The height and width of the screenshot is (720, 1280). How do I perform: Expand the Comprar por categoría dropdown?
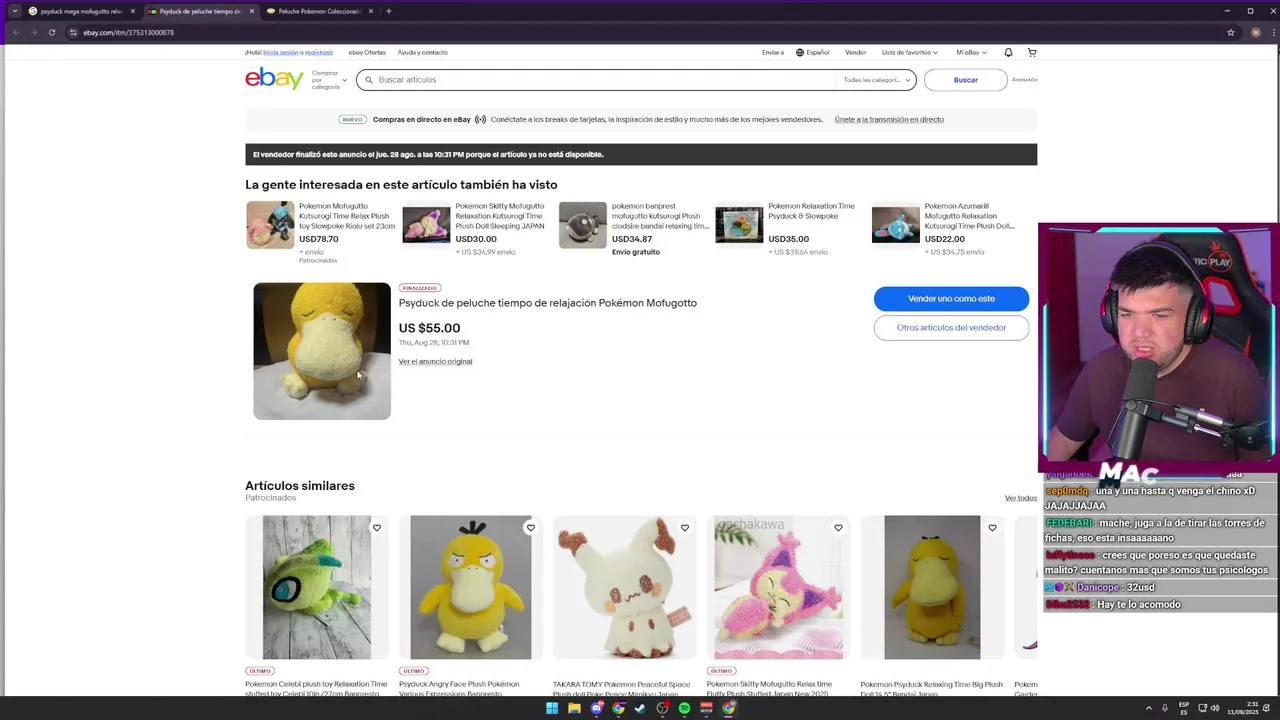click(329, 80)
